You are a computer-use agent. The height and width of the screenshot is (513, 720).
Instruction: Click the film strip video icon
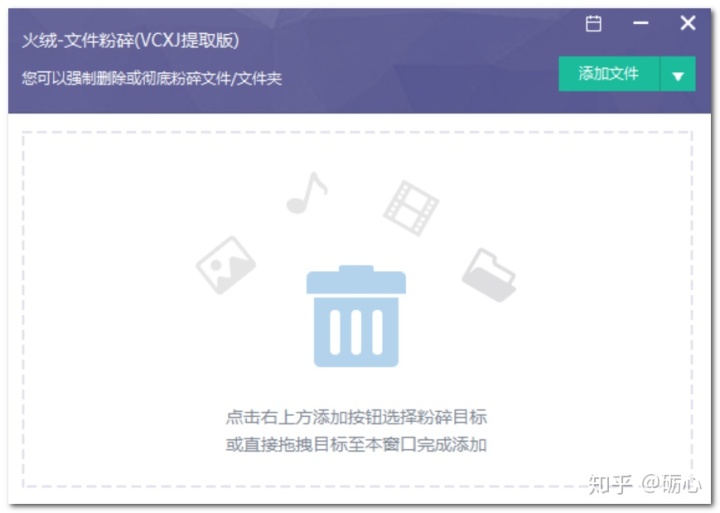[x=411, y=208]
